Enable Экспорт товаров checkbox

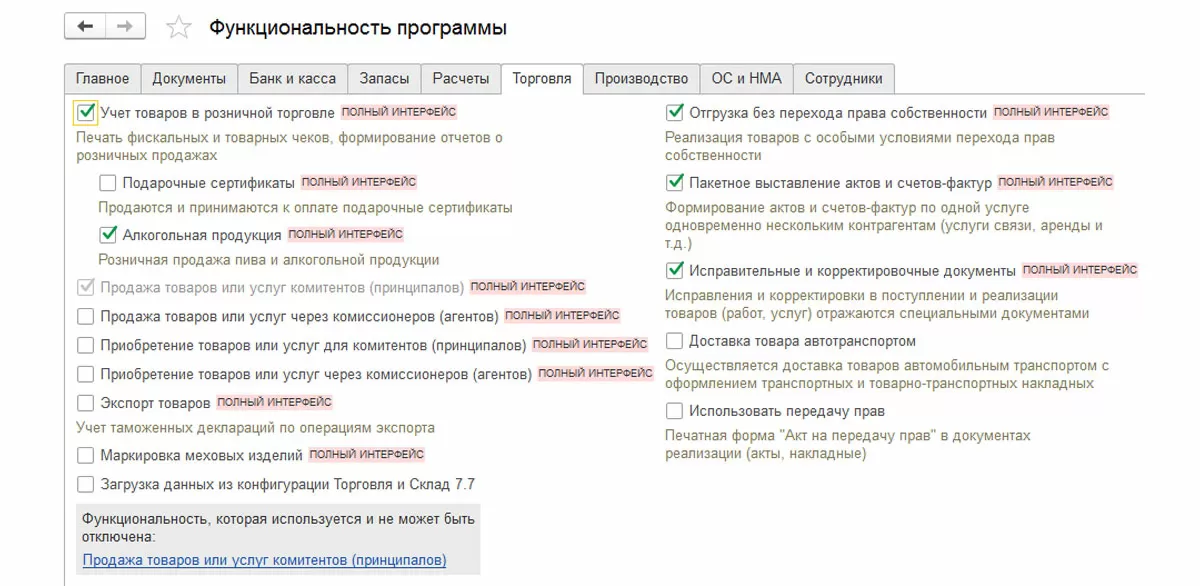pos(86,403)
